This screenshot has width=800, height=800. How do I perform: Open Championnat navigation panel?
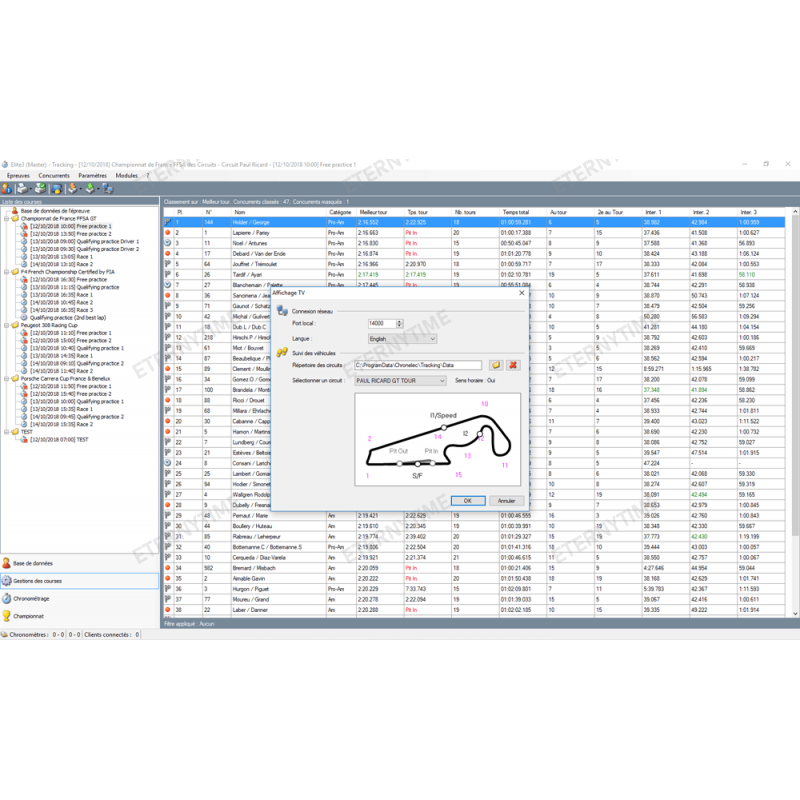click(x=80, y=616)
